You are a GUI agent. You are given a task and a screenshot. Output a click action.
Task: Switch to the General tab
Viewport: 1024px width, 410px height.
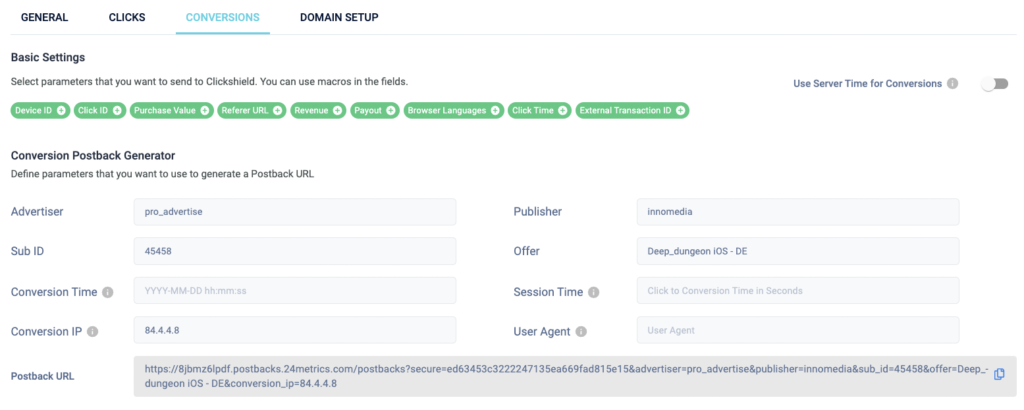coord(44,18)
